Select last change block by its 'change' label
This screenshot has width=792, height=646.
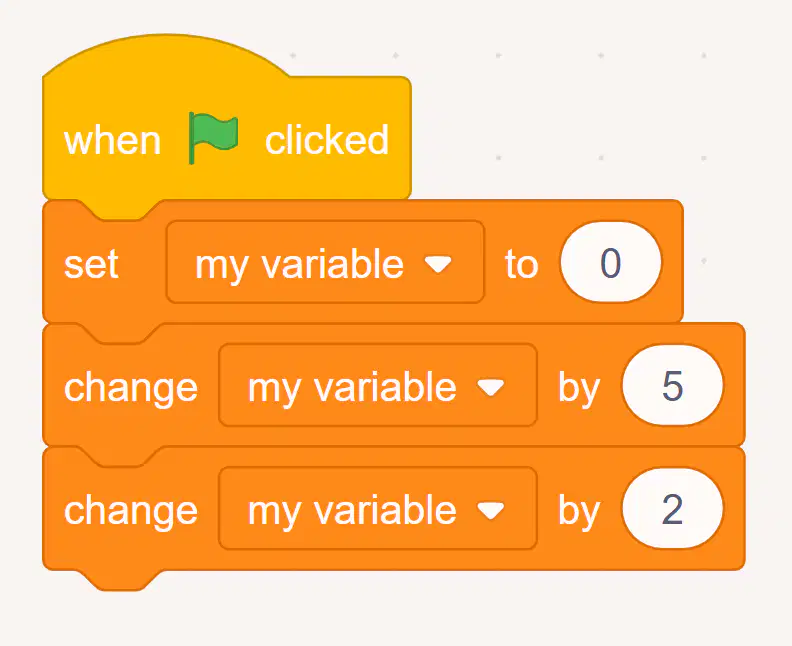[131, 512]
